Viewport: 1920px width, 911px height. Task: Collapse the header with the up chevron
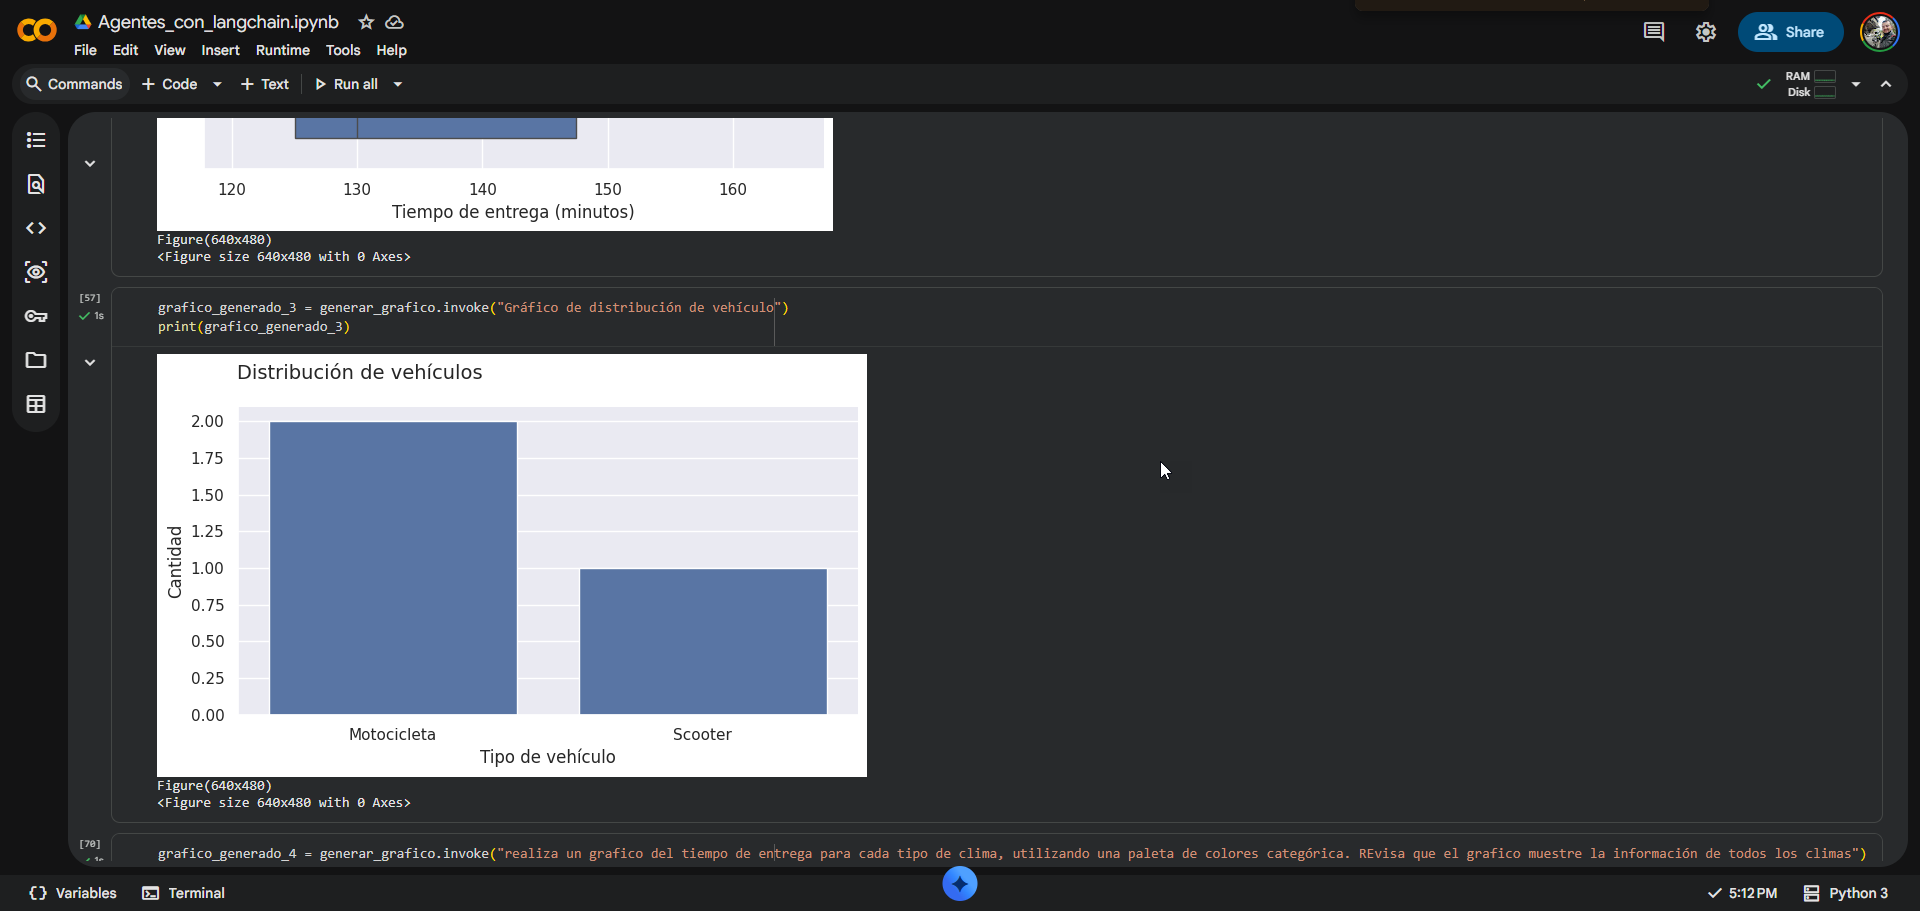pos(1886,84)
